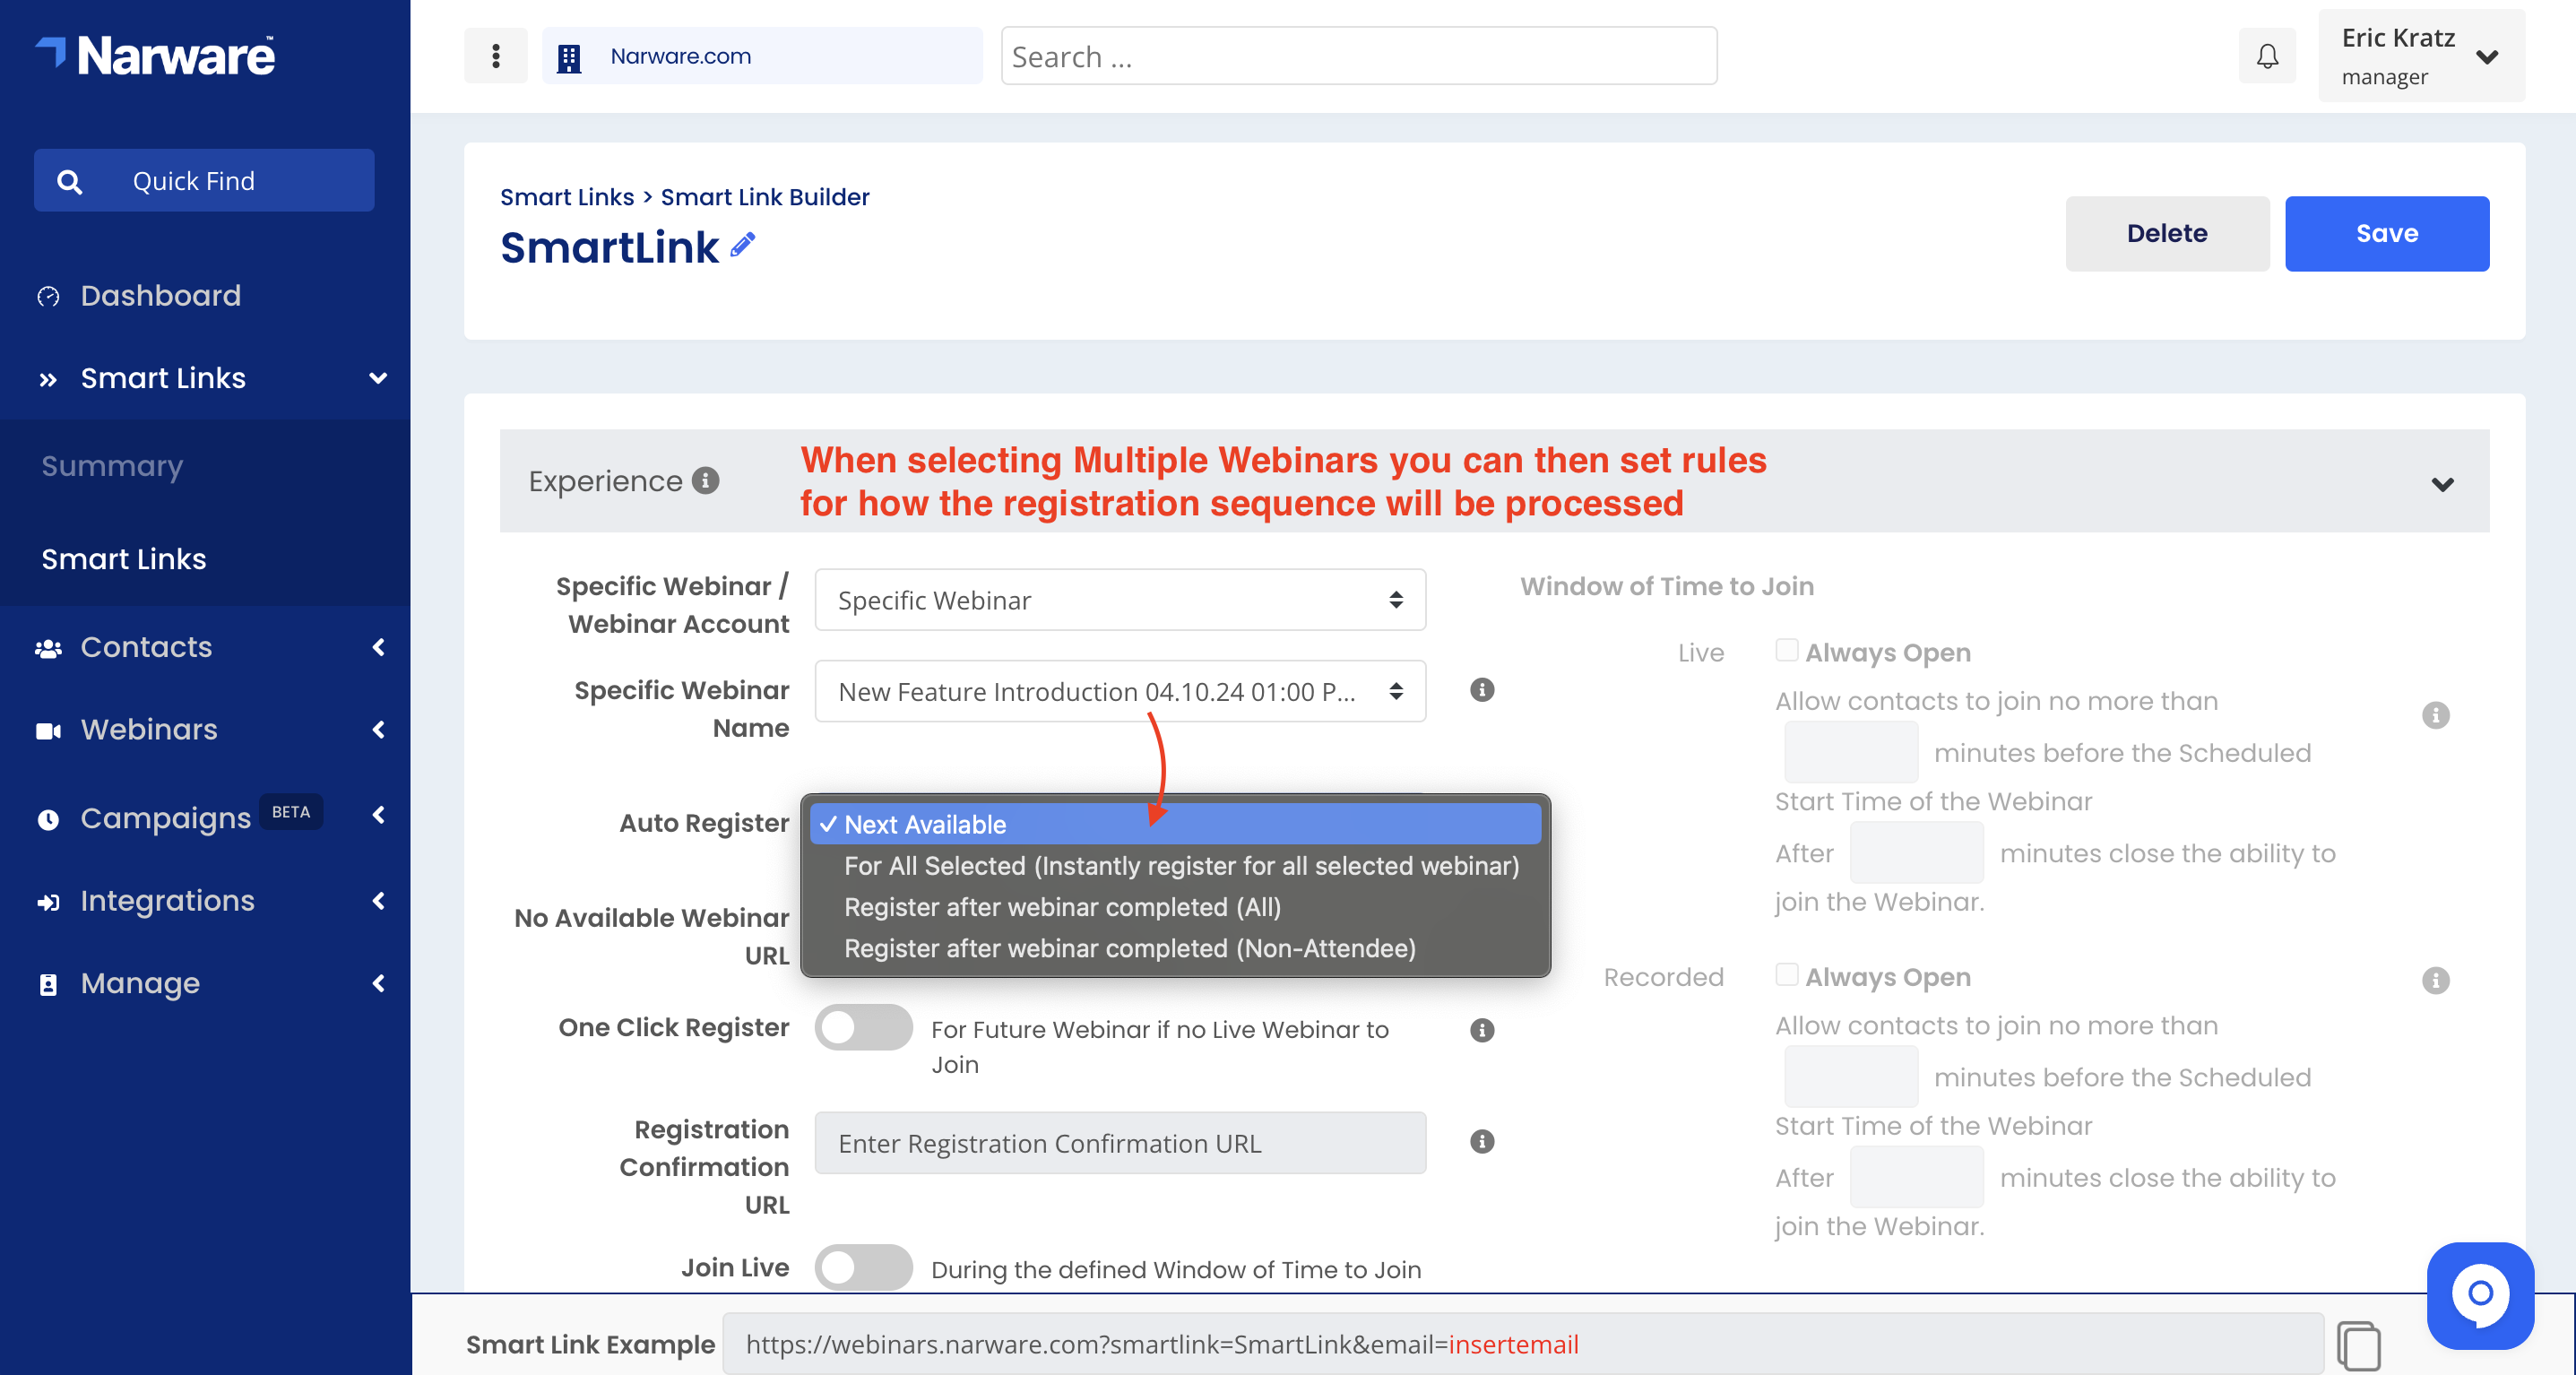Click Live minutes-before-start input box
Screen dimensions: 2576x1375
pos(1851,752)
